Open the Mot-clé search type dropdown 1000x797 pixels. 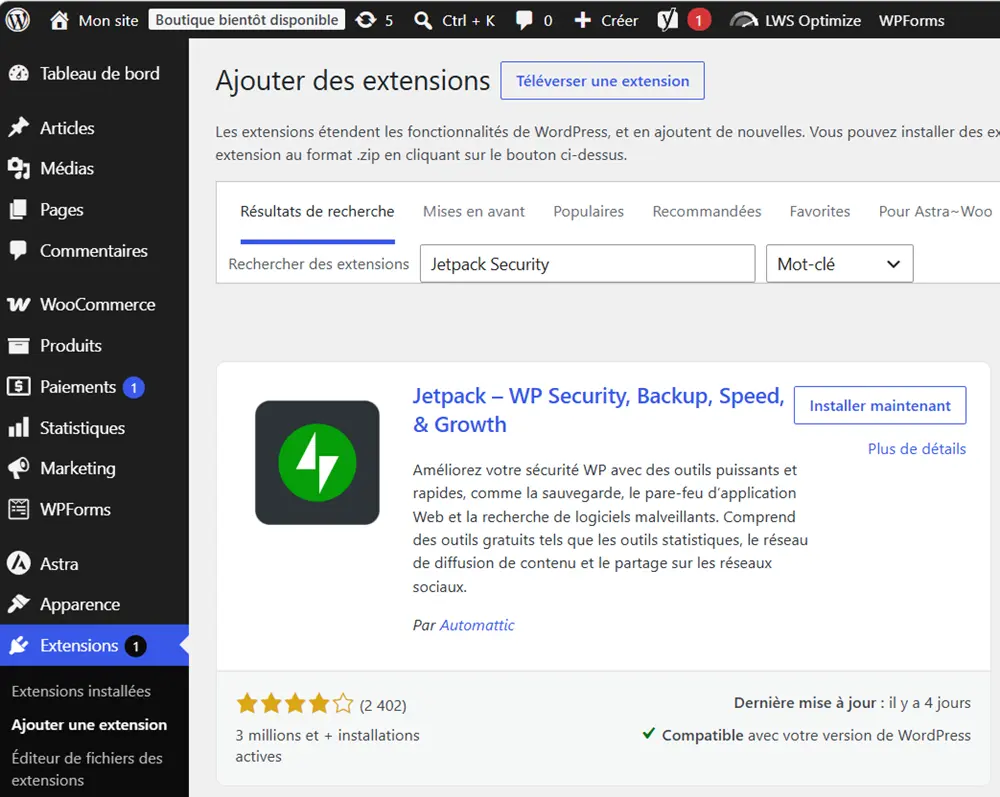tap(839, 263)
